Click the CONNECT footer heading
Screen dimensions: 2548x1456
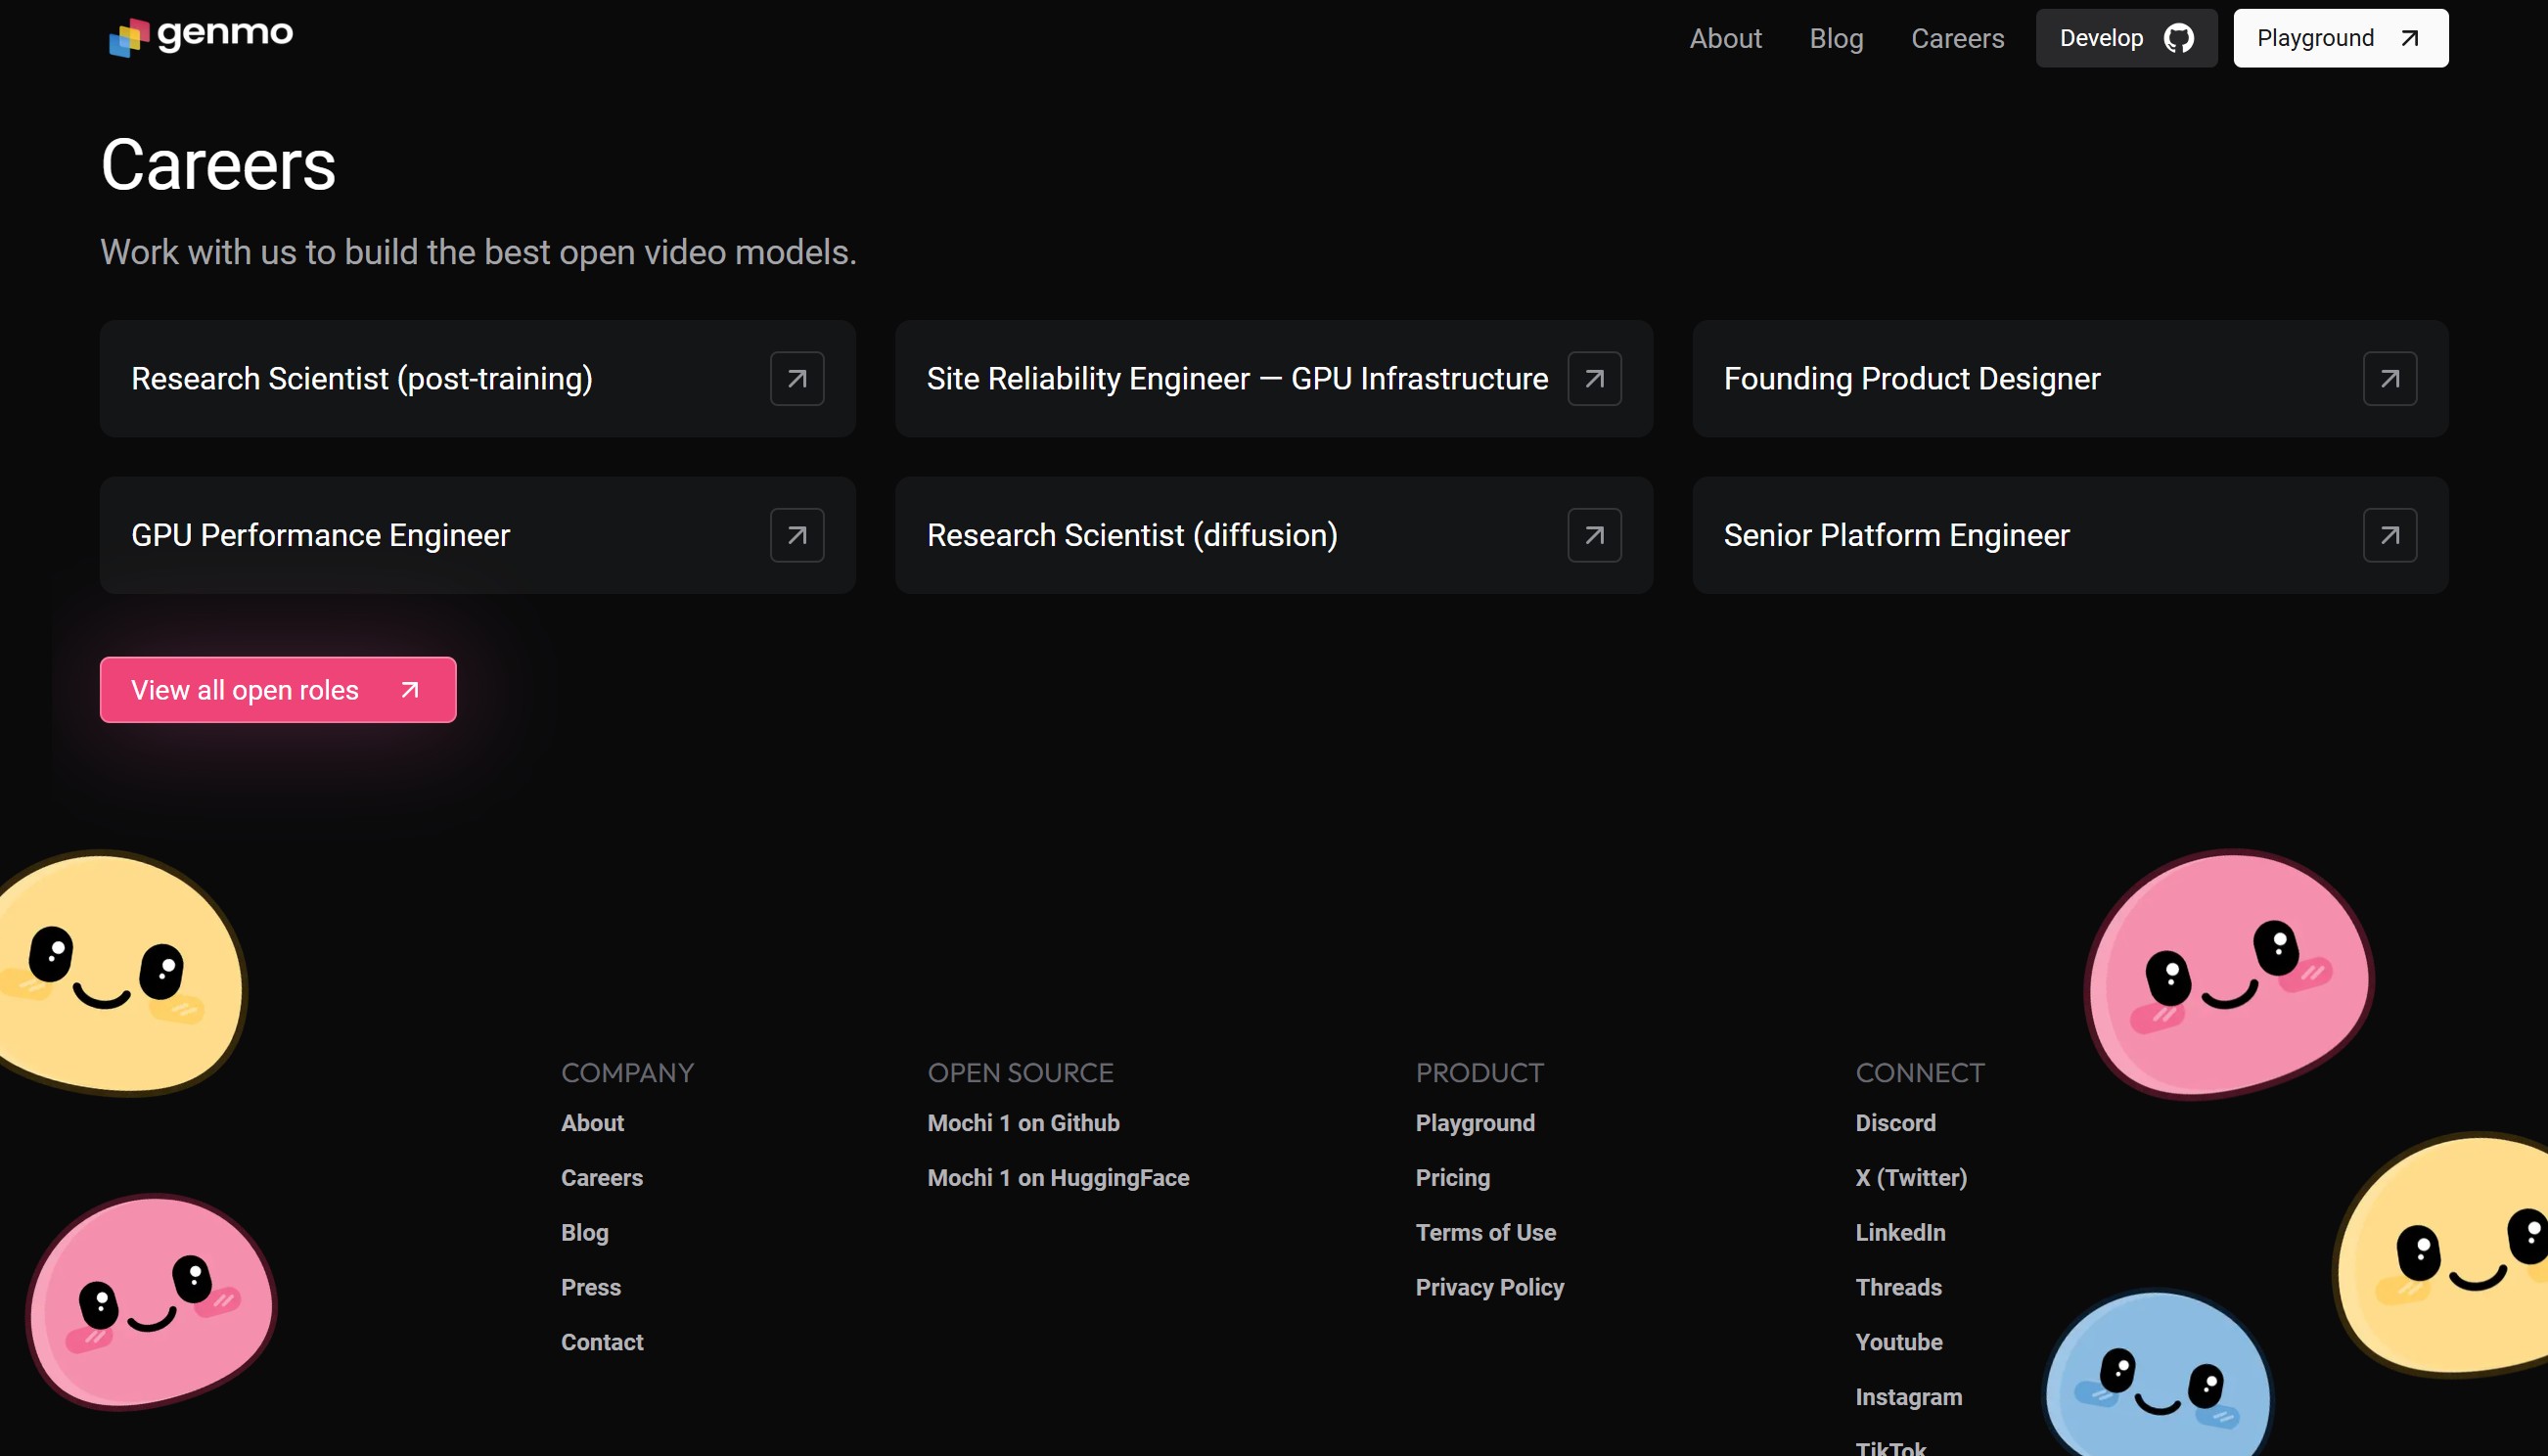[1920, 1072]
